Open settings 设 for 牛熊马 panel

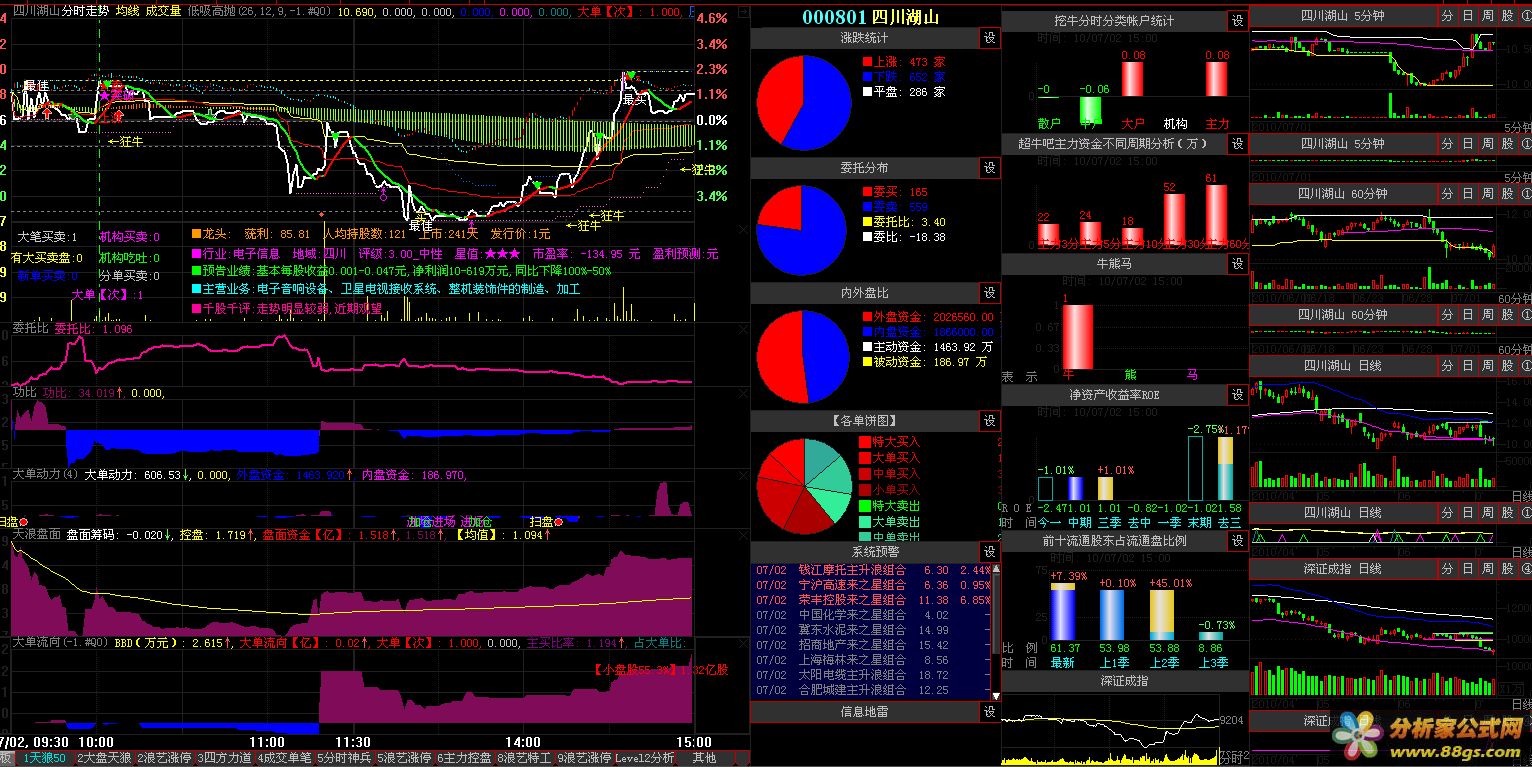(1238, 264)
